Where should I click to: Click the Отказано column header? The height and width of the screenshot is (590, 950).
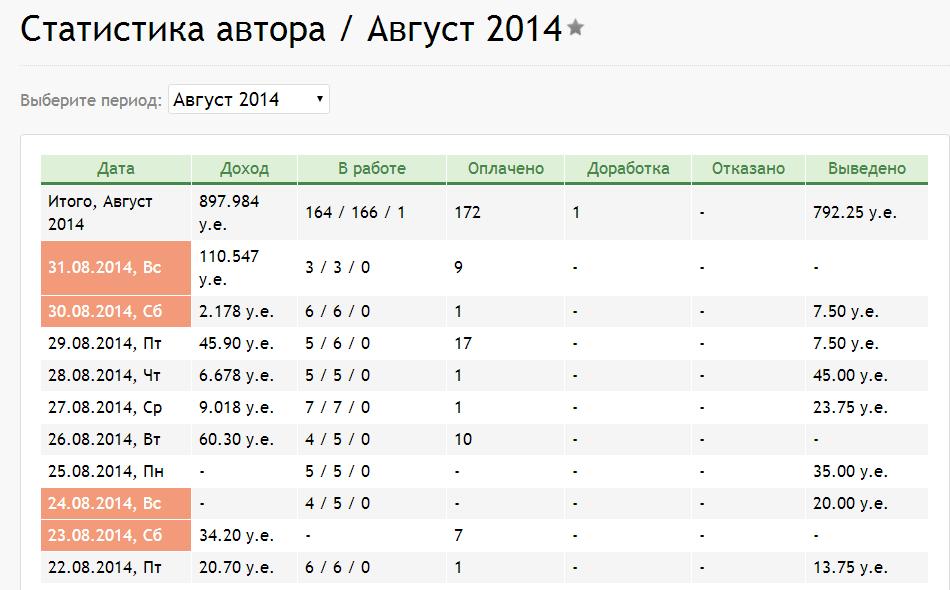pos(748,169)
